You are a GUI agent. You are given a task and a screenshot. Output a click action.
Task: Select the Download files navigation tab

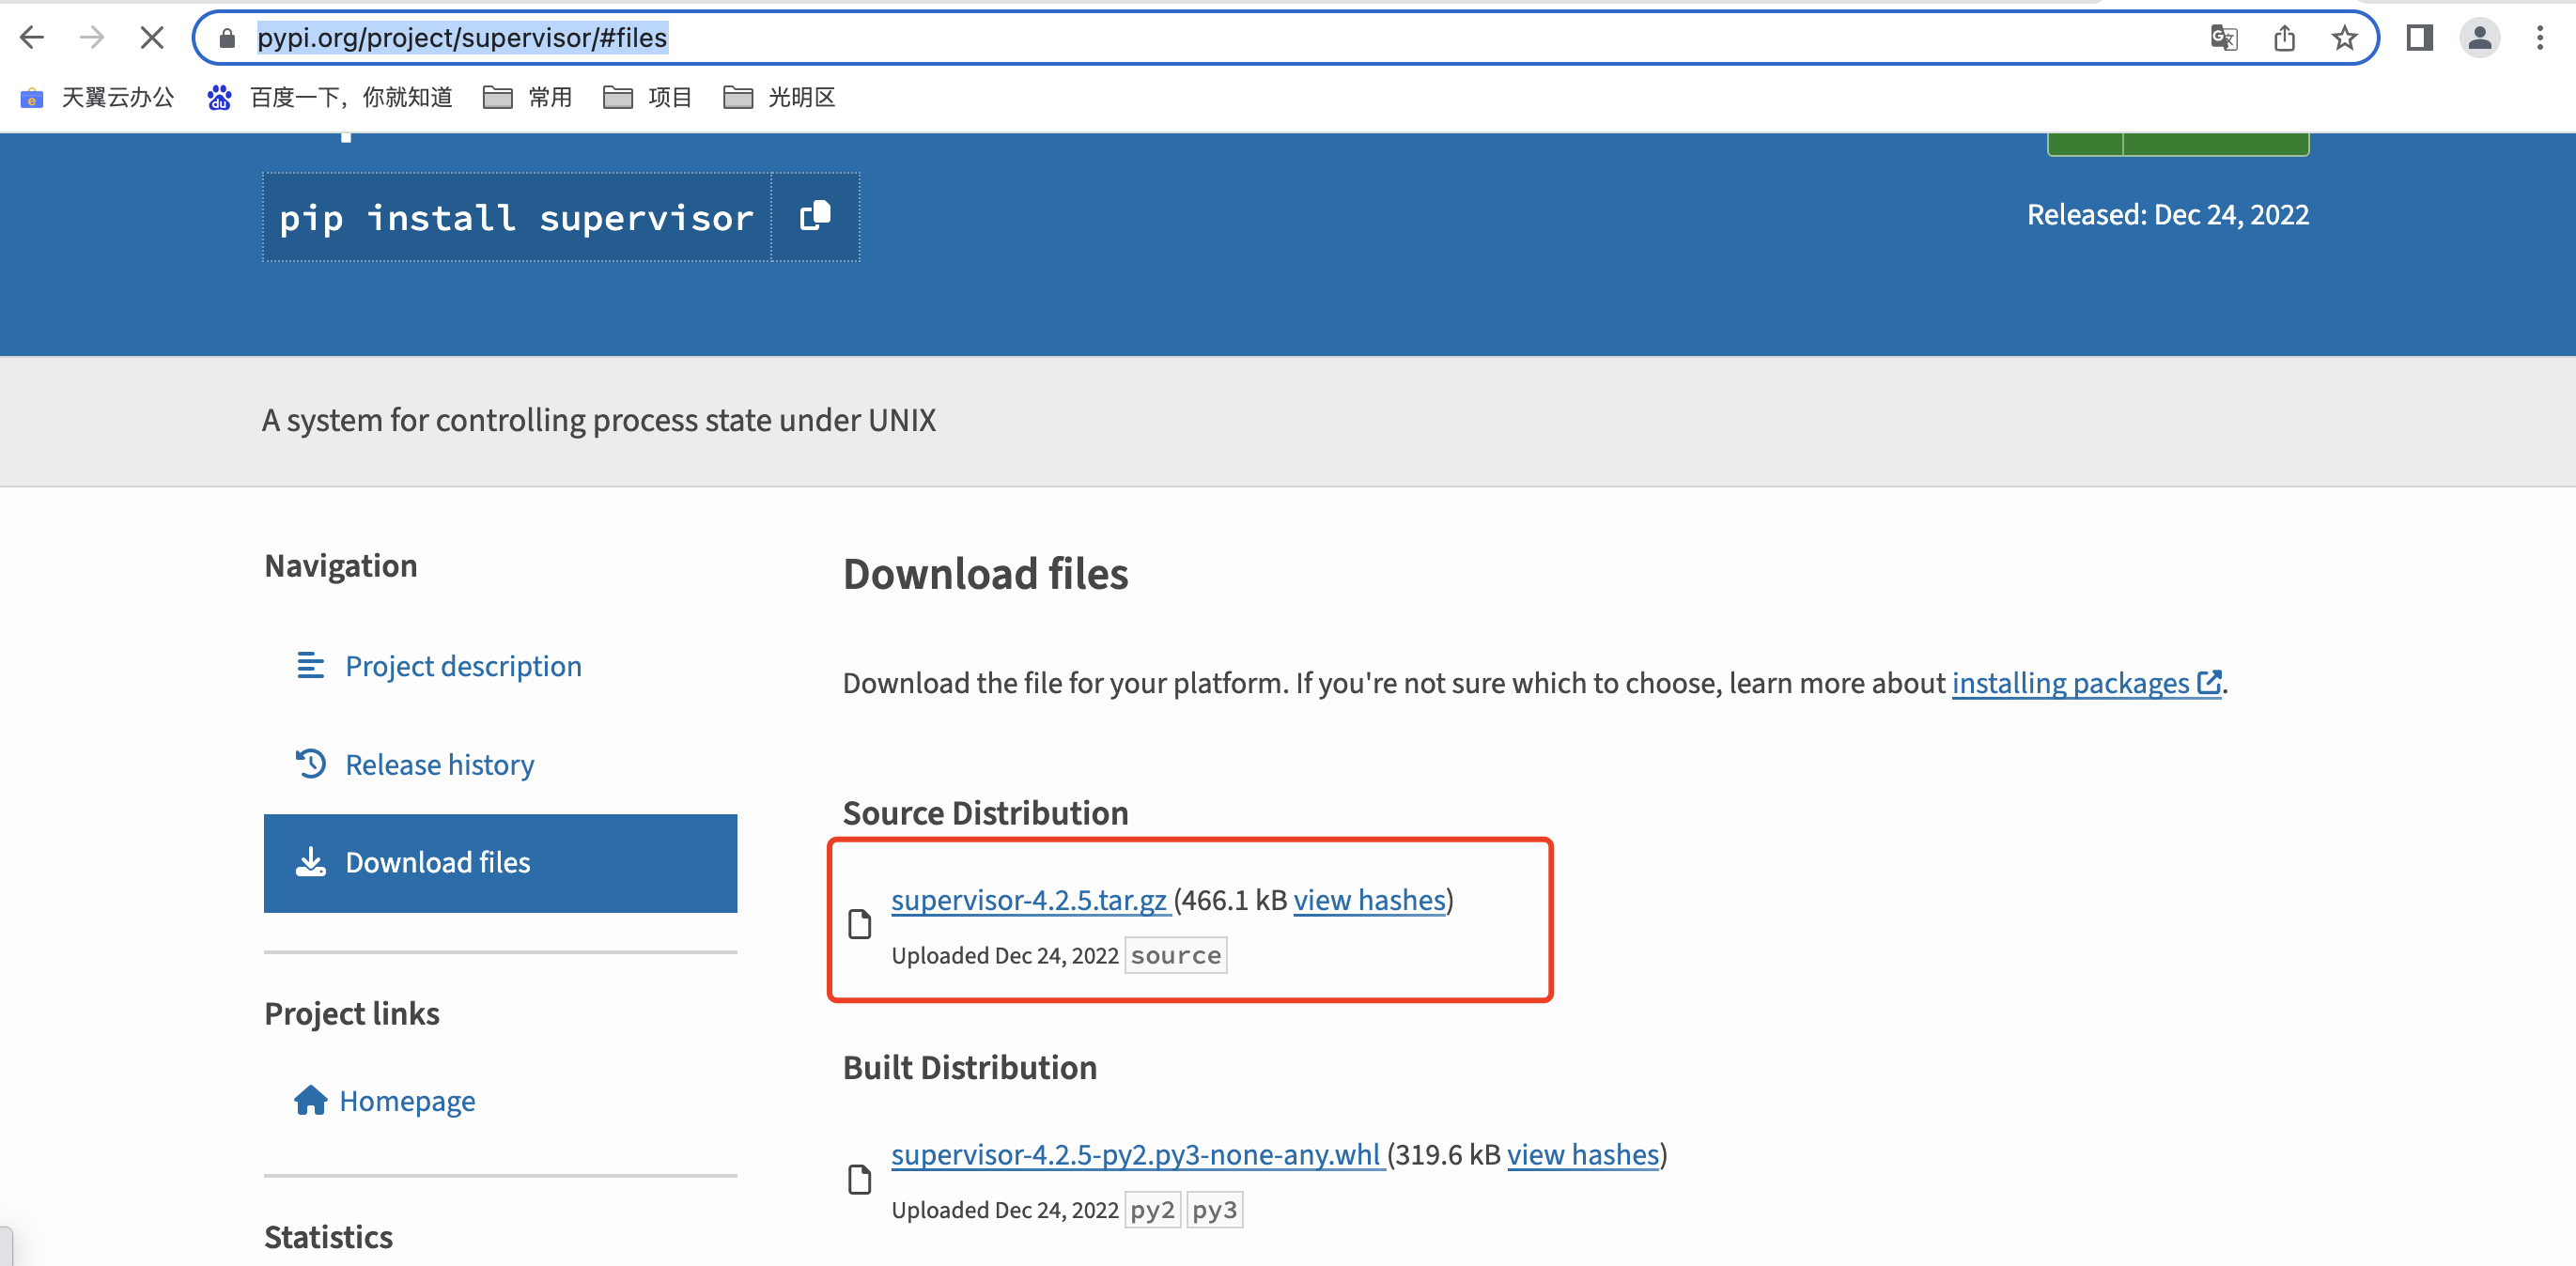click(500, 863)
